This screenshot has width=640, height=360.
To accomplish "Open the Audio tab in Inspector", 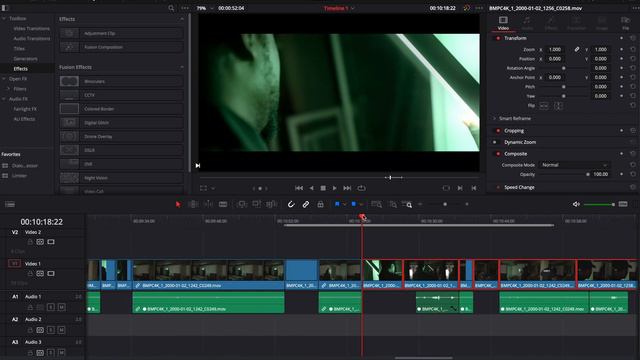I will coord(527,23).
